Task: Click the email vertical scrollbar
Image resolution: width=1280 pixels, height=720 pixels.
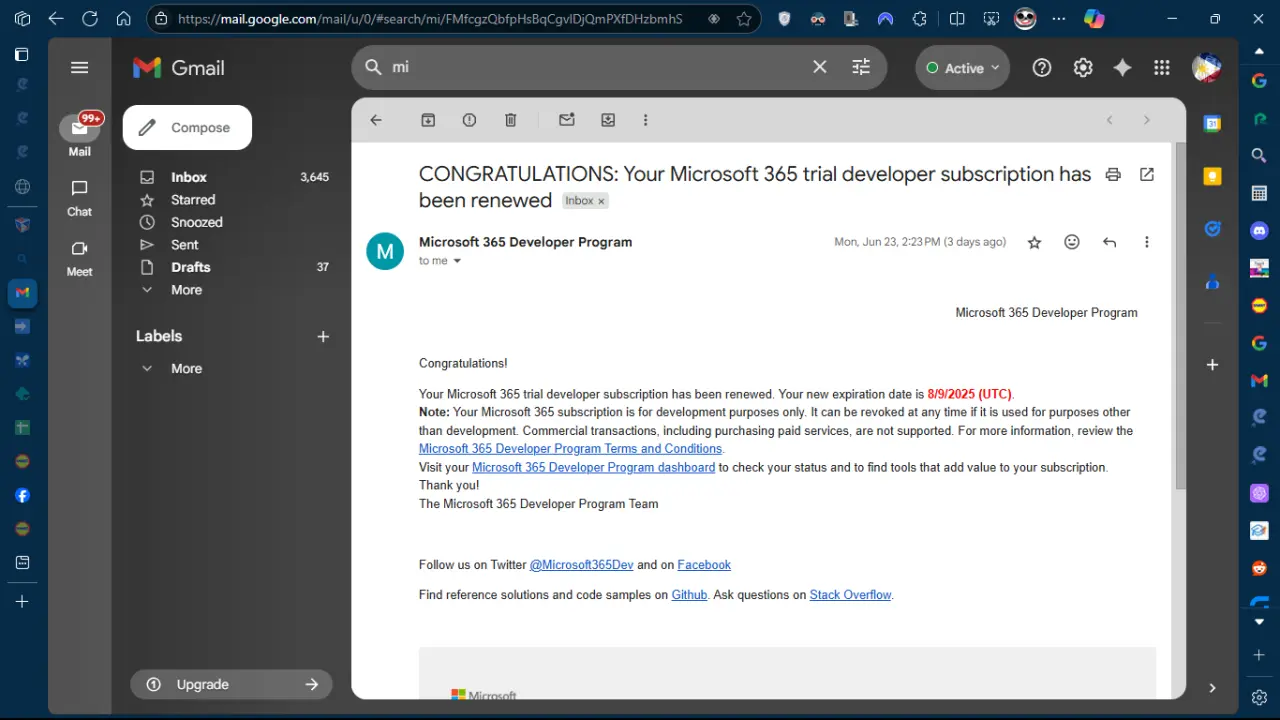Action: [x=1180, y=315]
